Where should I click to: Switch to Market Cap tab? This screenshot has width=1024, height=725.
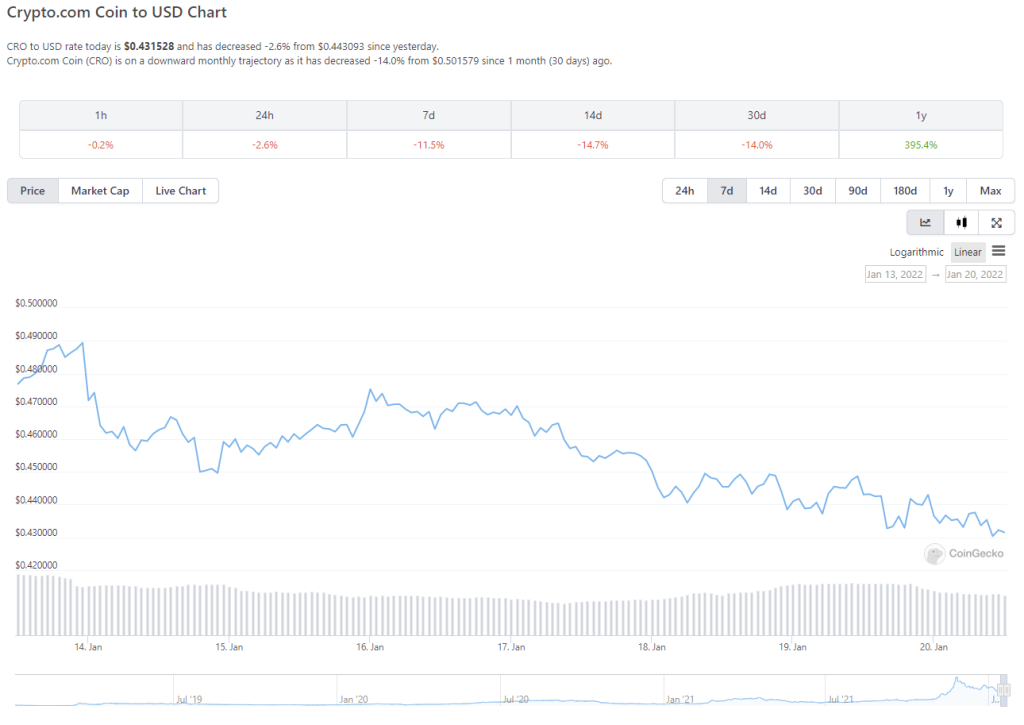point(100,191)
